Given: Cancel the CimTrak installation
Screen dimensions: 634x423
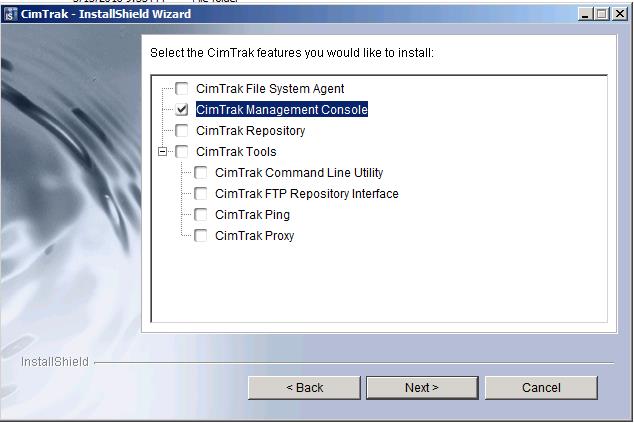Looking at the screenshot, I should tap(541, 388).
